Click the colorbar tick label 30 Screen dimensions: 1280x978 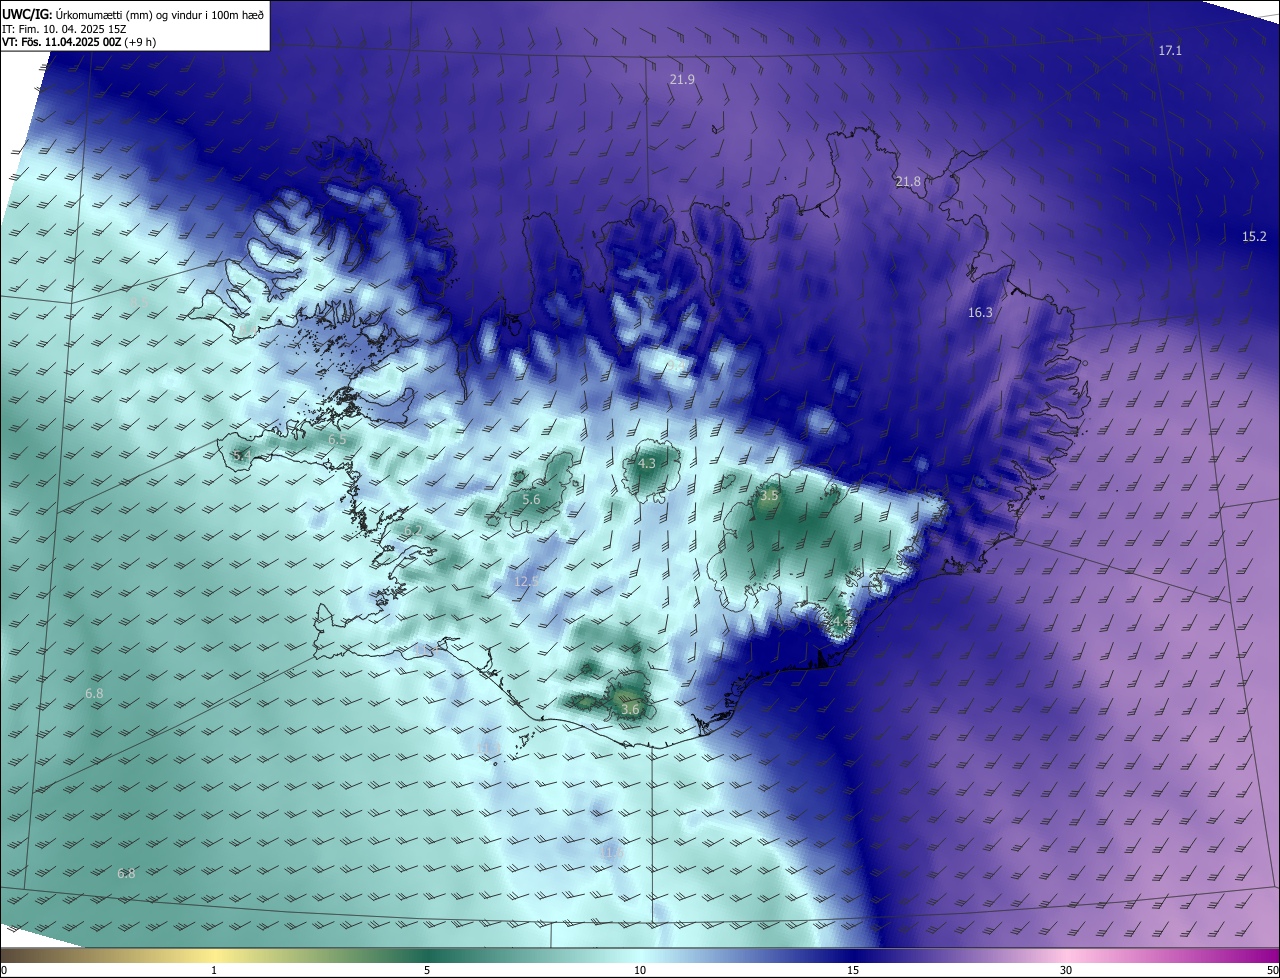point(1066,970)
